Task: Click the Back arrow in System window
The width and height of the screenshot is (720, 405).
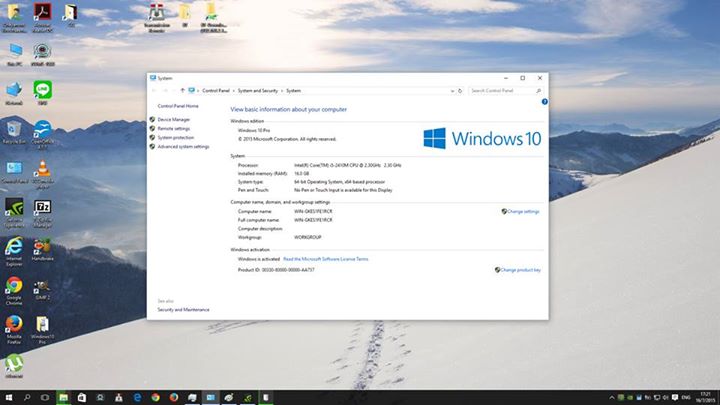Action: tap(154, 90)
